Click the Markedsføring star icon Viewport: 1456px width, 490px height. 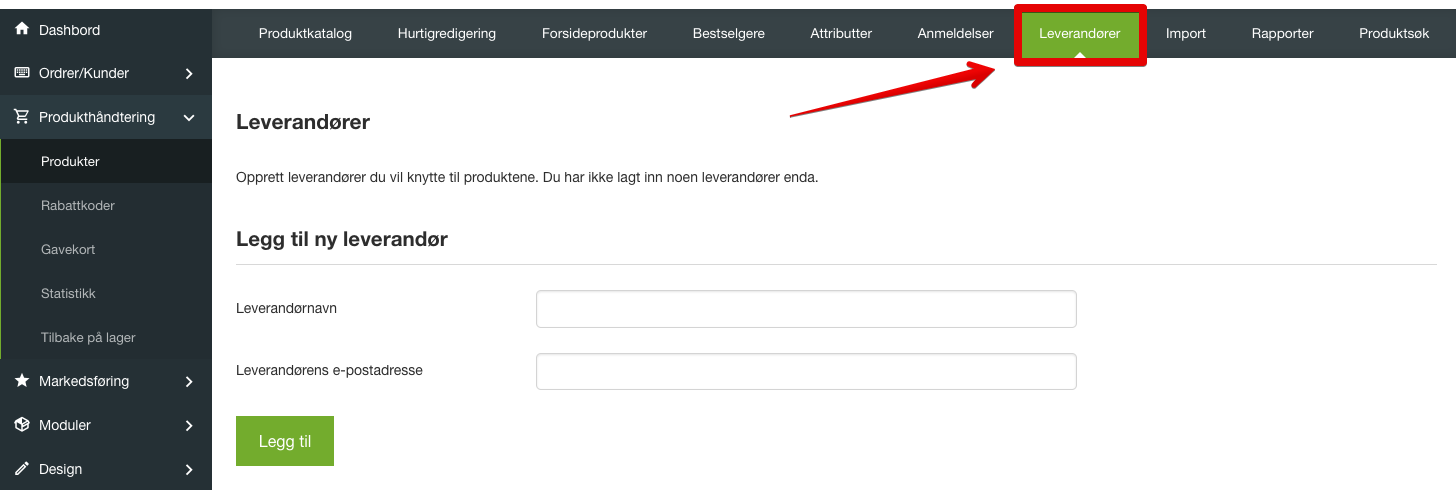(21, 381)
